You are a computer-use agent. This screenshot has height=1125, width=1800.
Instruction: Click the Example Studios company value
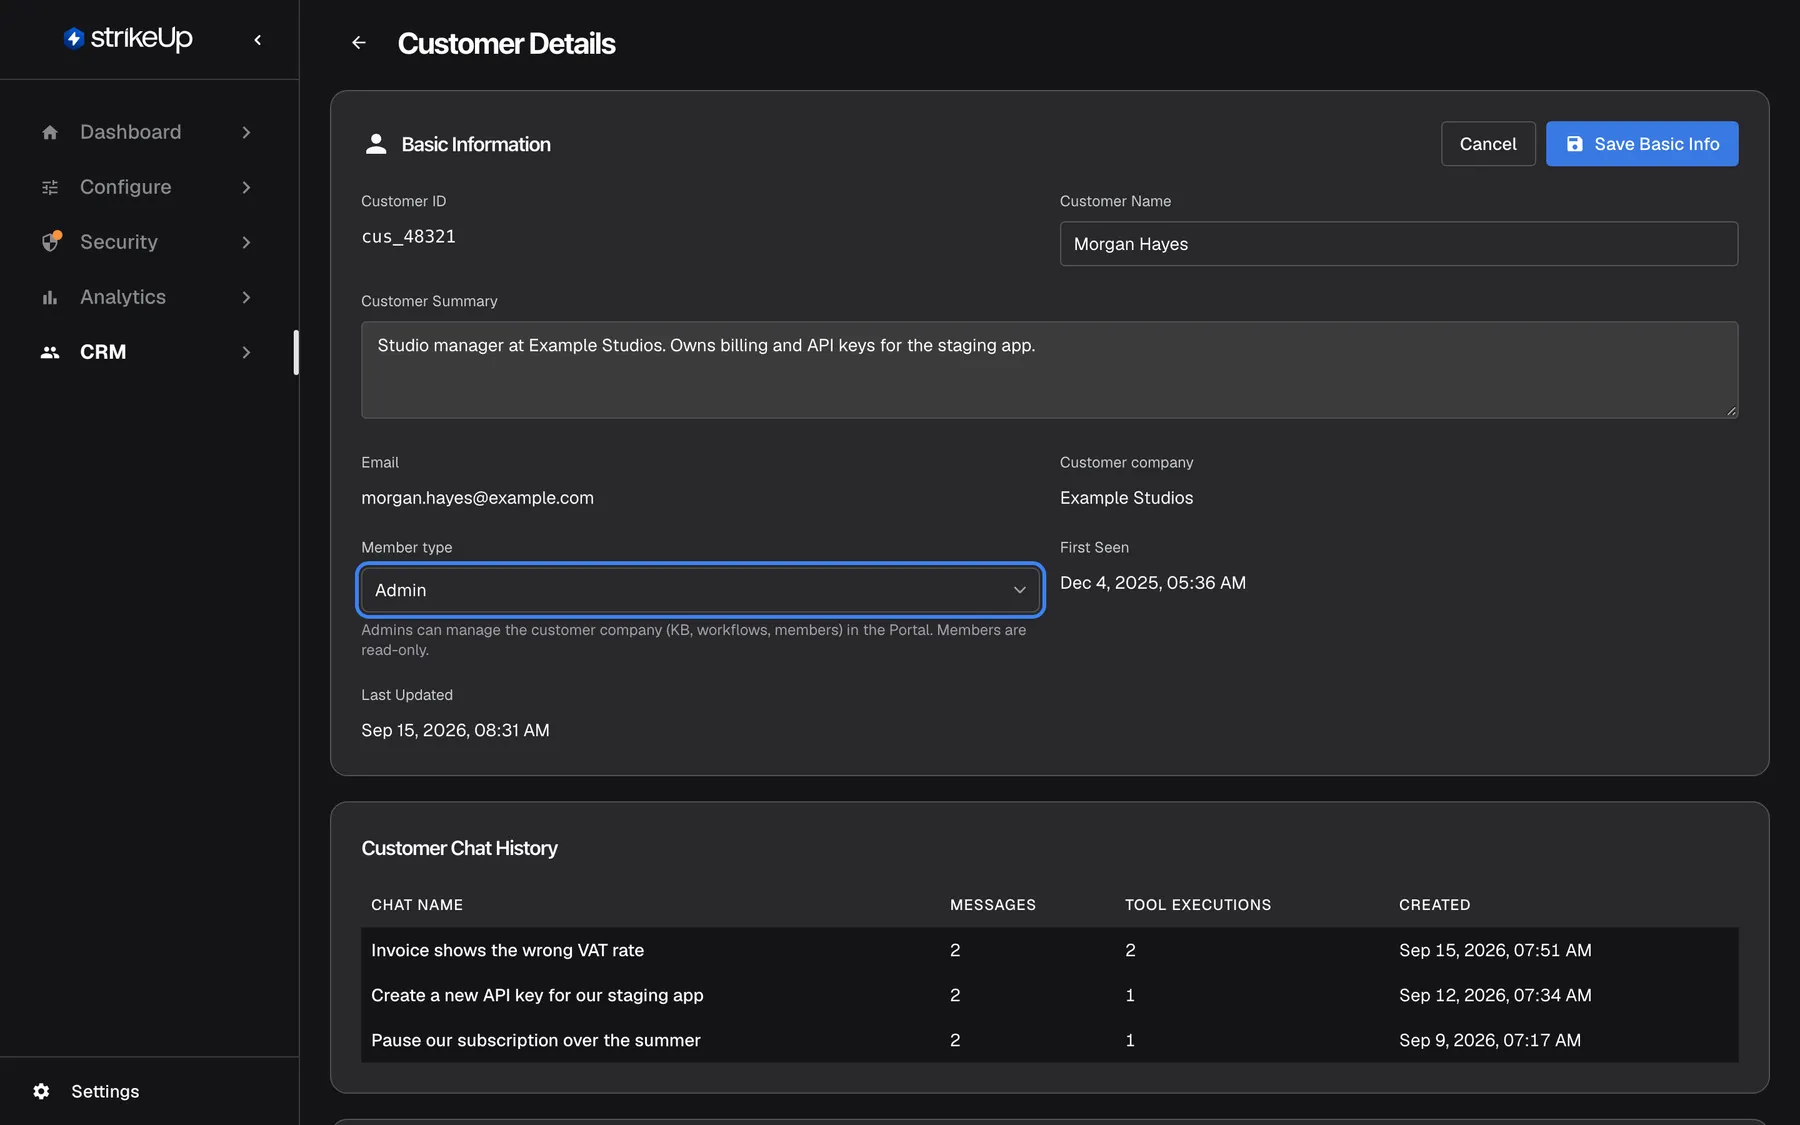click(1126, 498)
